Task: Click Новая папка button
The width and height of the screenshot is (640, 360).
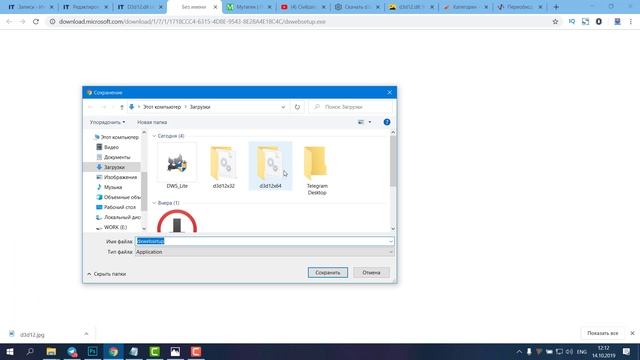Action: (x=152, y=122)
